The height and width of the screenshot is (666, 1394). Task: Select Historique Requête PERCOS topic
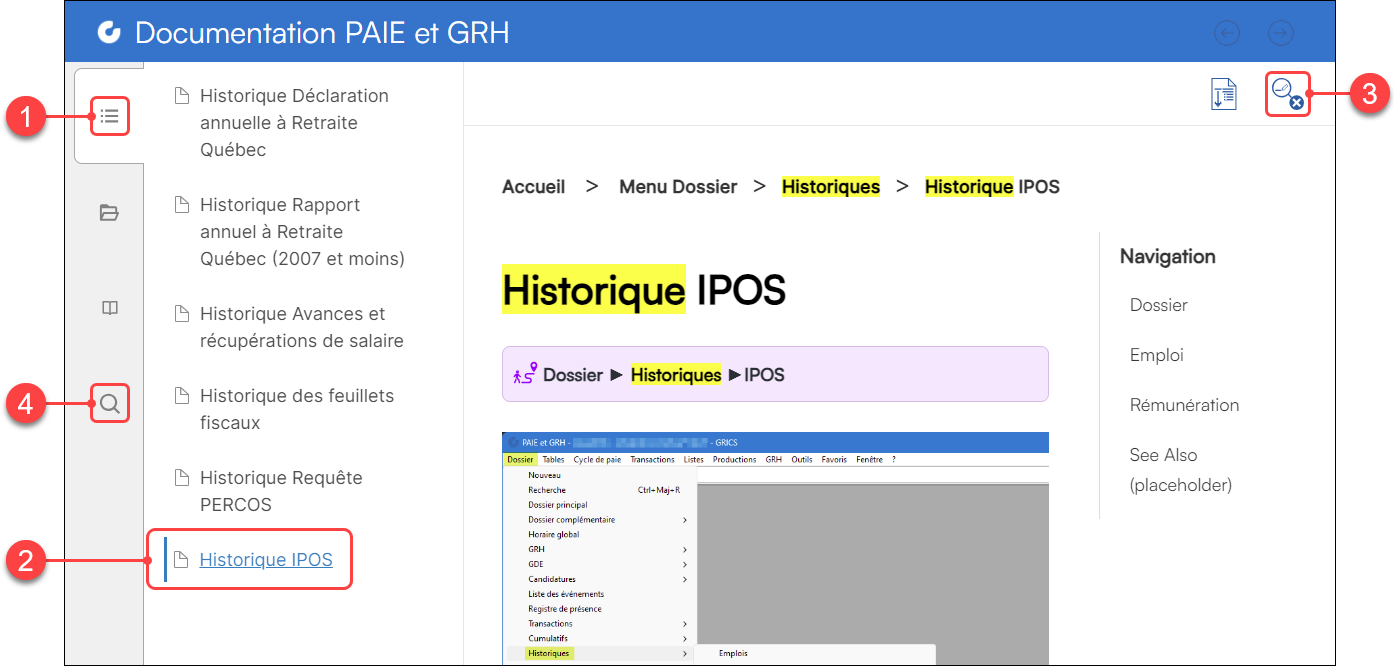point(281,491)
